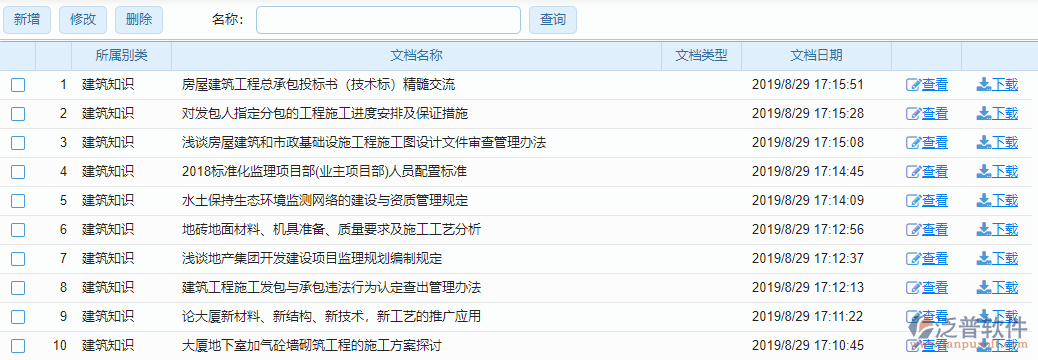The height and width of the screenshot is (360, 1038).
Task: Check the box for row 1 房屋建筑工程总承包投标书
Action: pyautogui.click(x=18, y=85)
